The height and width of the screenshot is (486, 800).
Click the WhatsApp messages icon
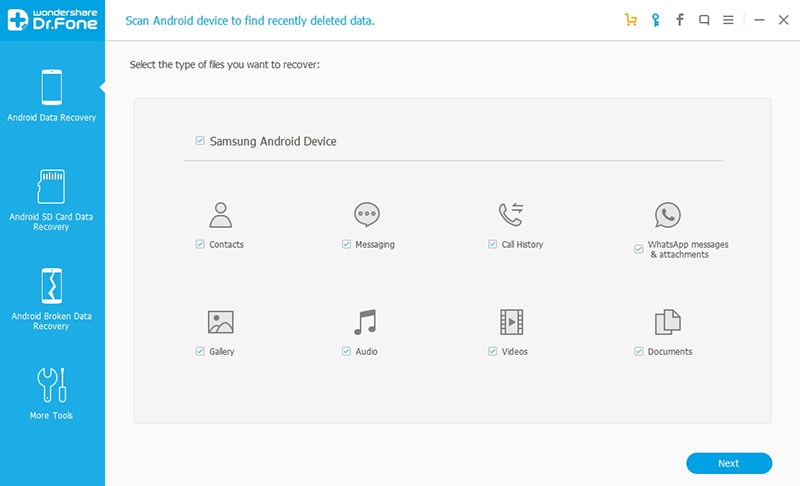pos(667,215)
